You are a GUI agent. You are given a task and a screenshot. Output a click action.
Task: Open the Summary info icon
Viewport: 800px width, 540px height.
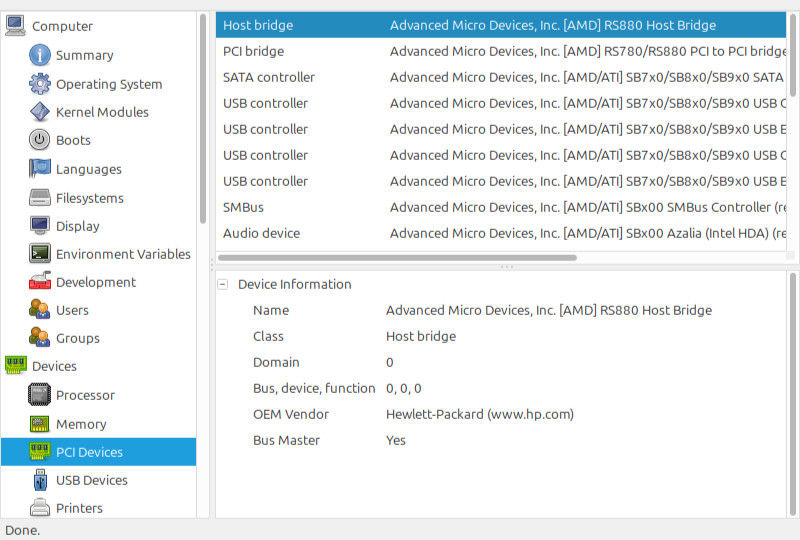(39, 55)
